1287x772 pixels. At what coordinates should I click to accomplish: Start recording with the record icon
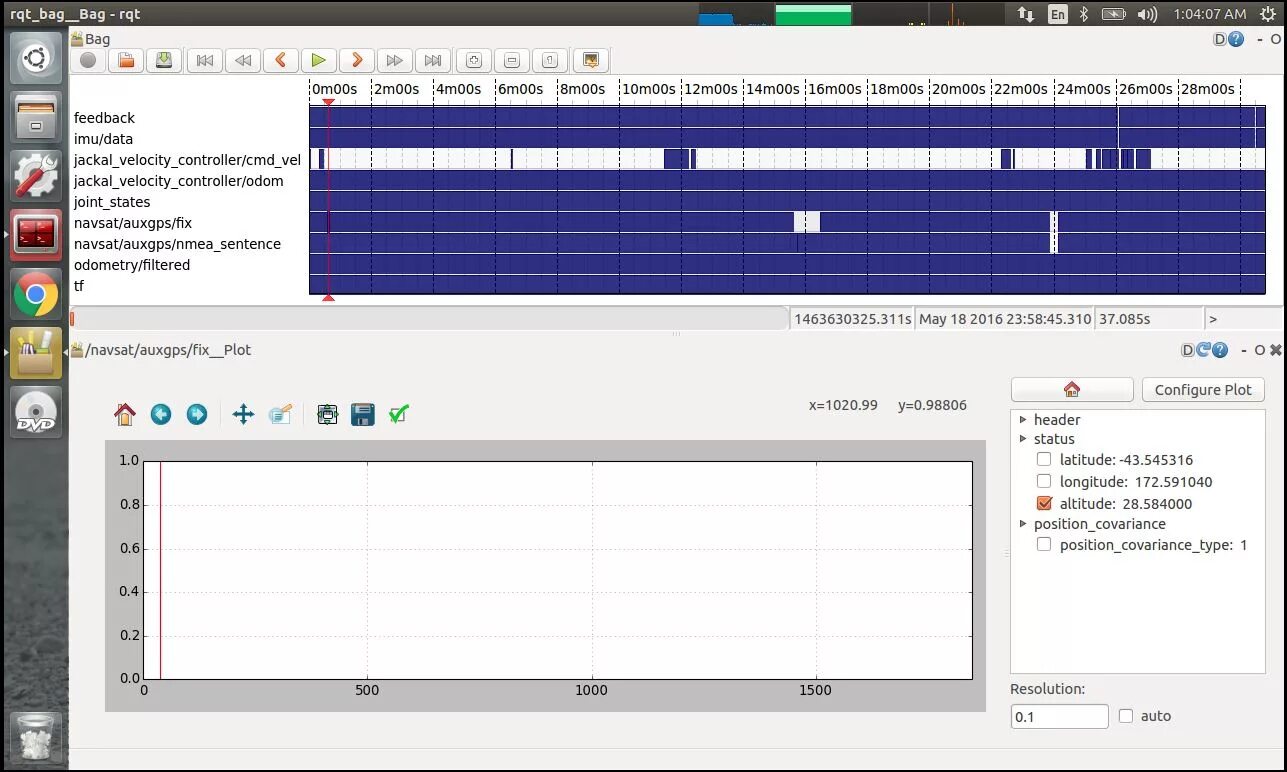(x=87, y=60)
